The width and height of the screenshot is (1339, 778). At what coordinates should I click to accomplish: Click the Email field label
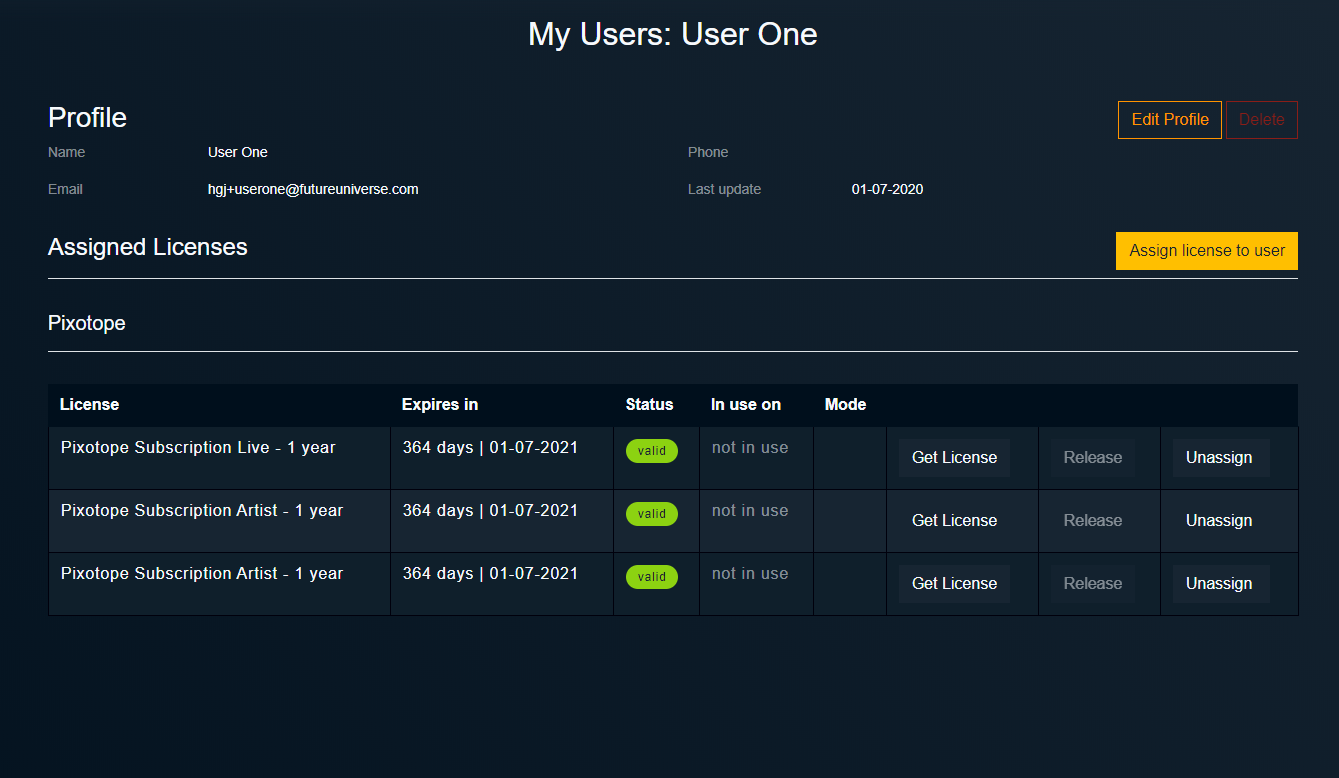pos(65,189)
